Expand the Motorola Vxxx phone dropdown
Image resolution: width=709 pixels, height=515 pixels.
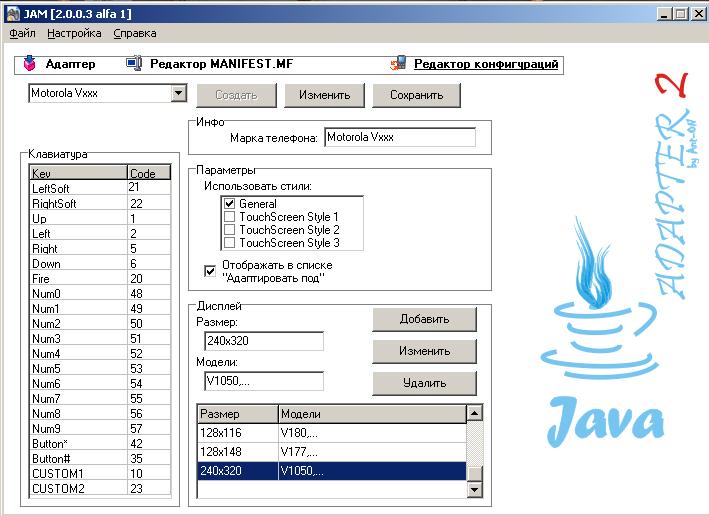point(179,93)
